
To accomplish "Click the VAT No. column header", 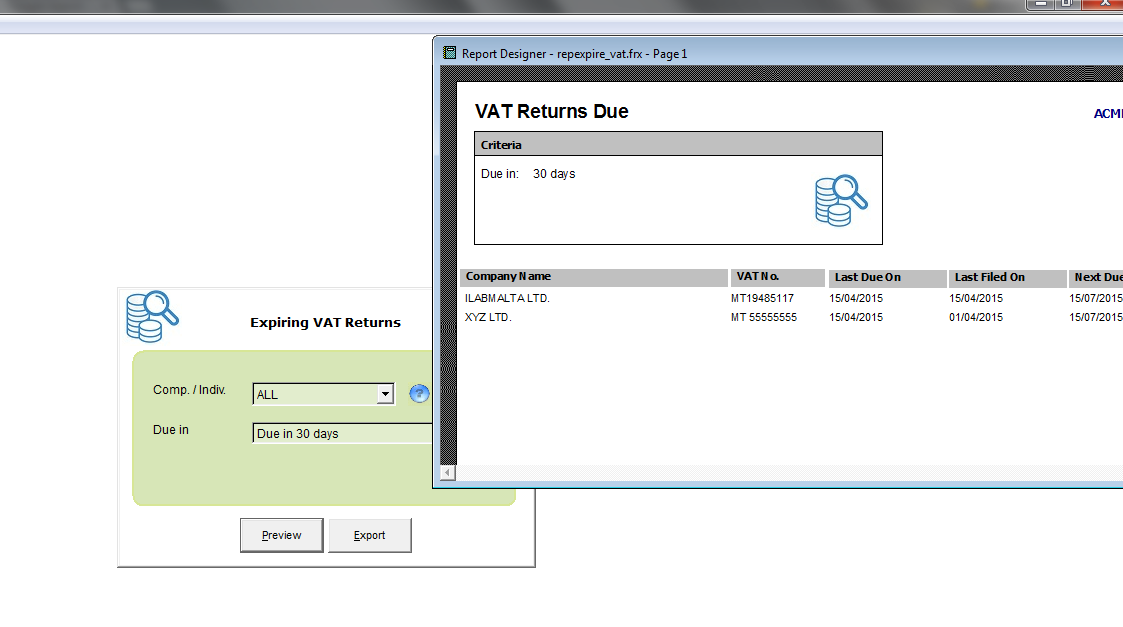I will (x=760, y=277).
